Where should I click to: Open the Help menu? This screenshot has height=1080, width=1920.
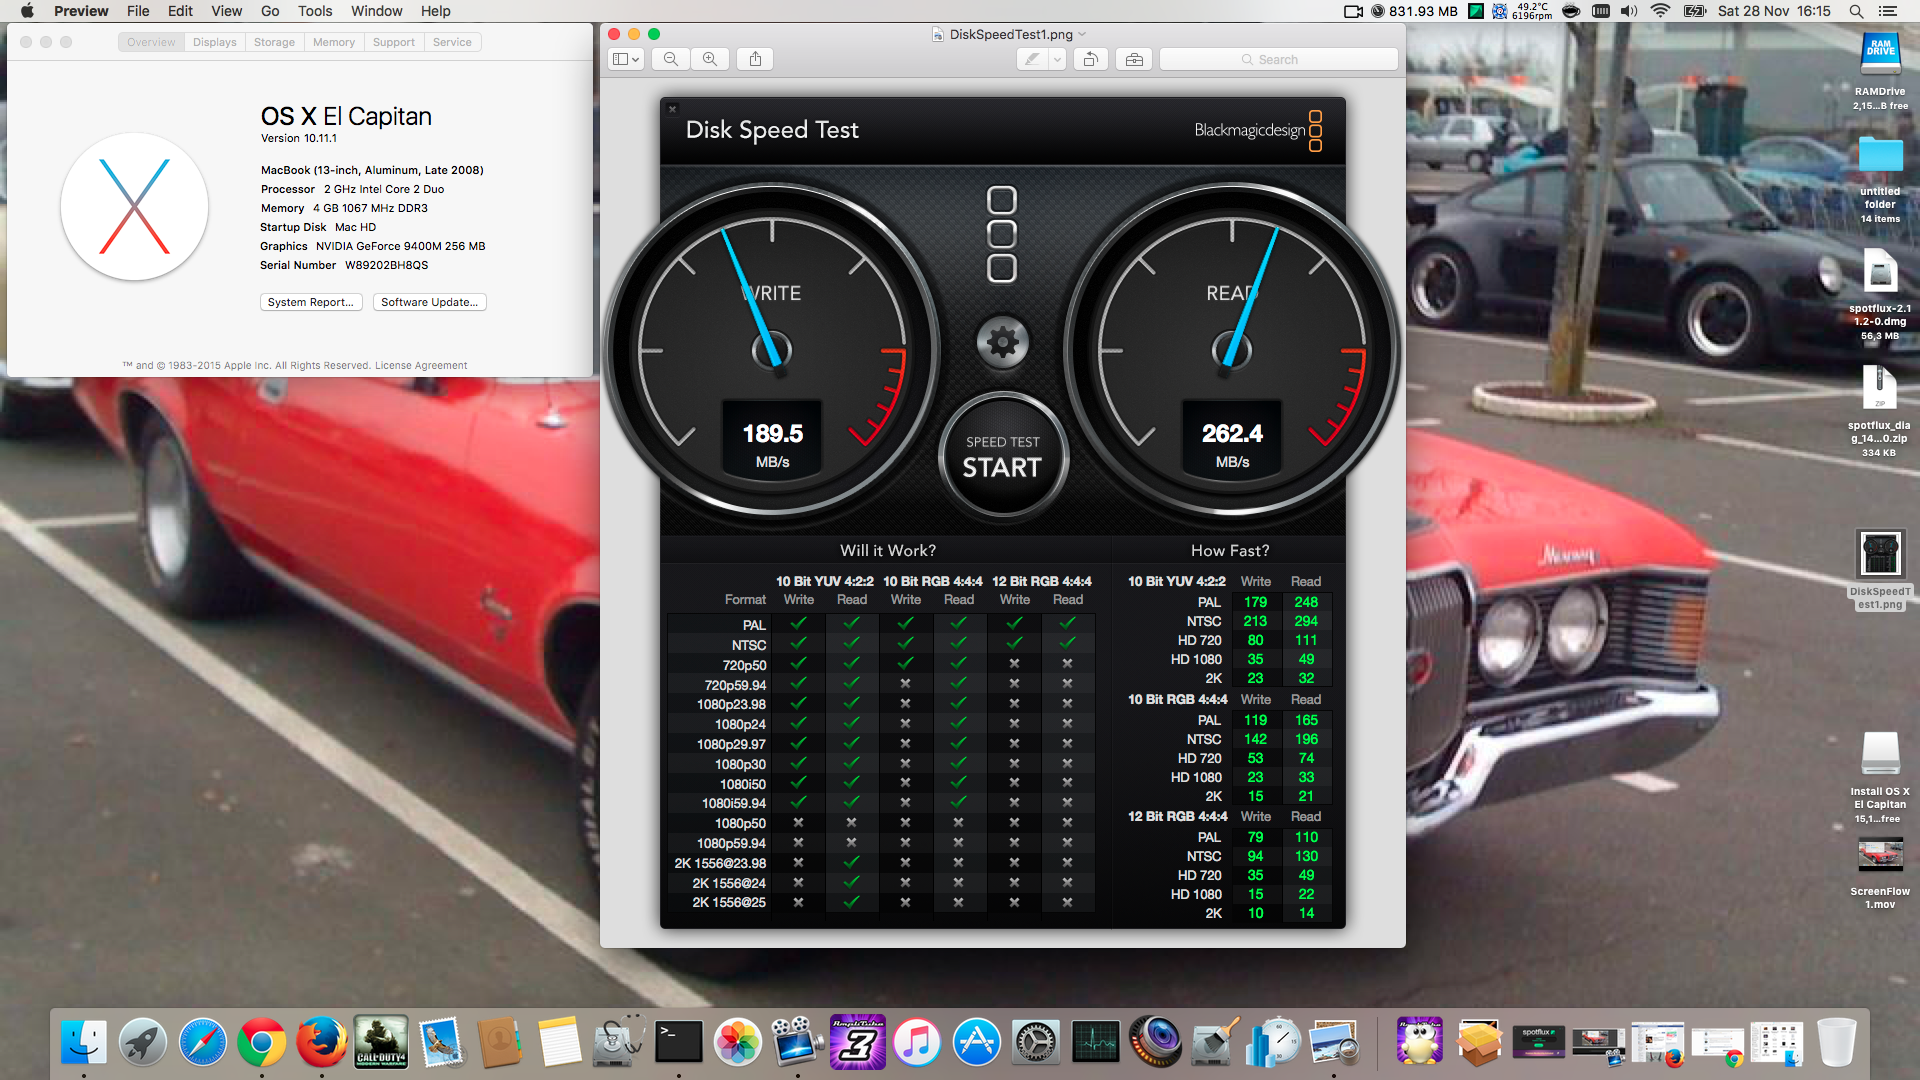436,11
